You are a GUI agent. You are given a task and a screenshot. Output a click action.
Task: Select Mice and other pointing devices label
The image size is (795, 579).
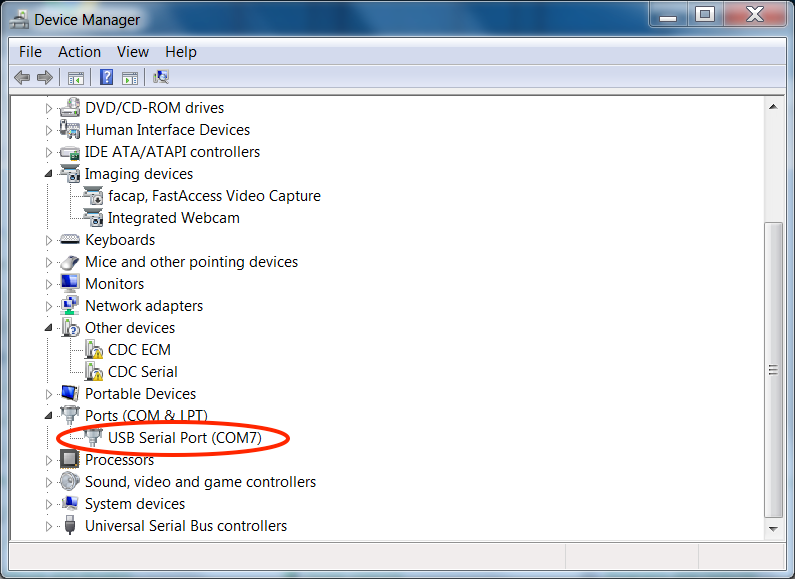[192, 262]
